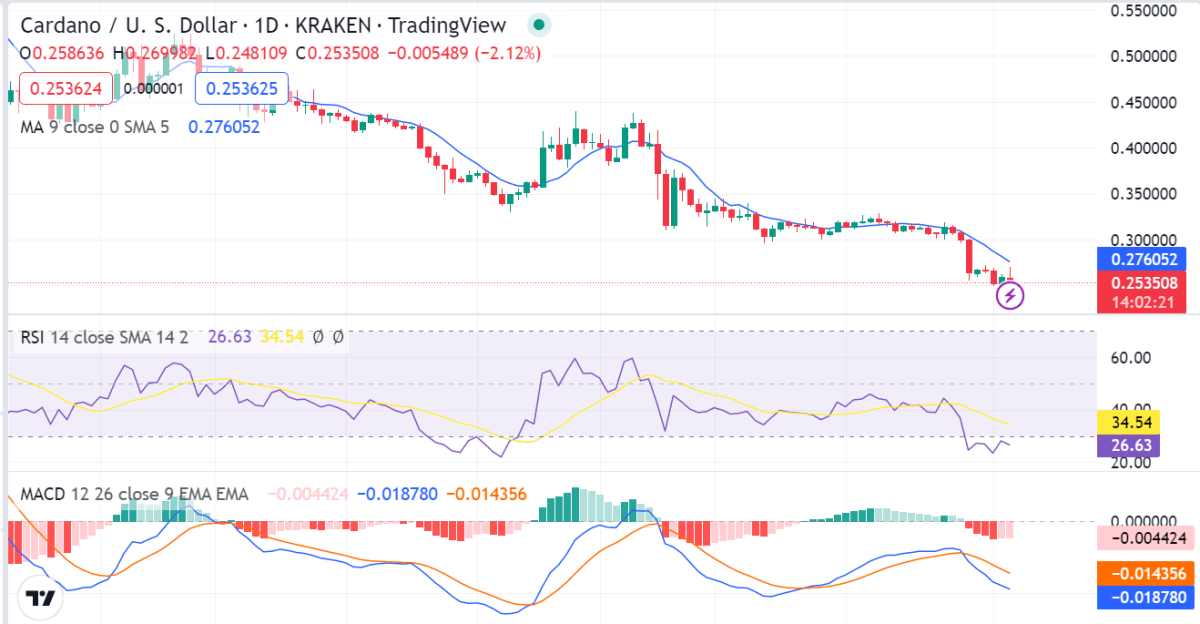Click the blue buy price 0.253625 button
The width and height of the screenshot is (1200, 624).
point(242,88)
